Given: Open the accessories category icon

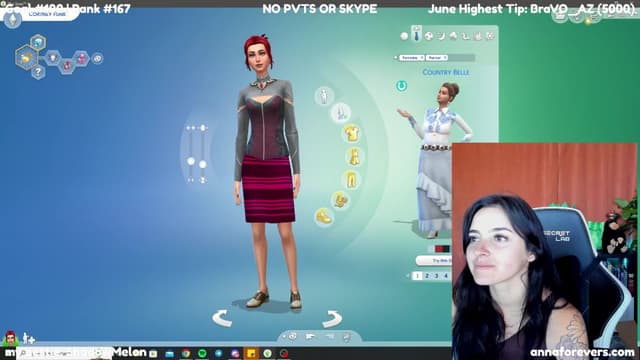Looking at the screenshot, I should (x=340, y=200).
